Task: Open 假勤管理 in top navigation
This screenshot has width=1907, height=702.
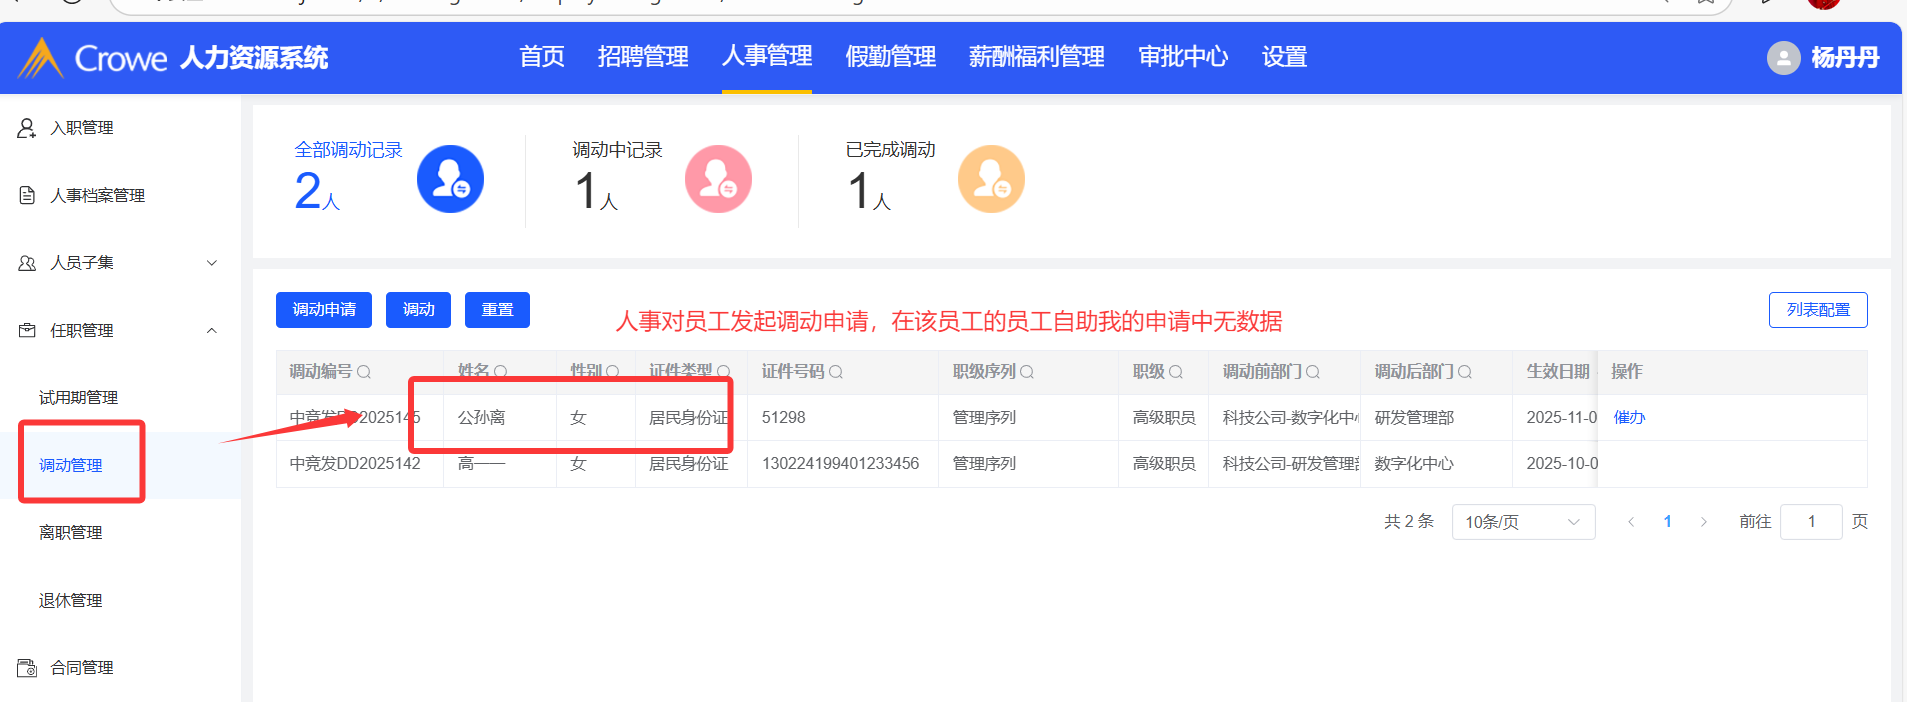Action: pyautogui.click(x=891, y=57)
